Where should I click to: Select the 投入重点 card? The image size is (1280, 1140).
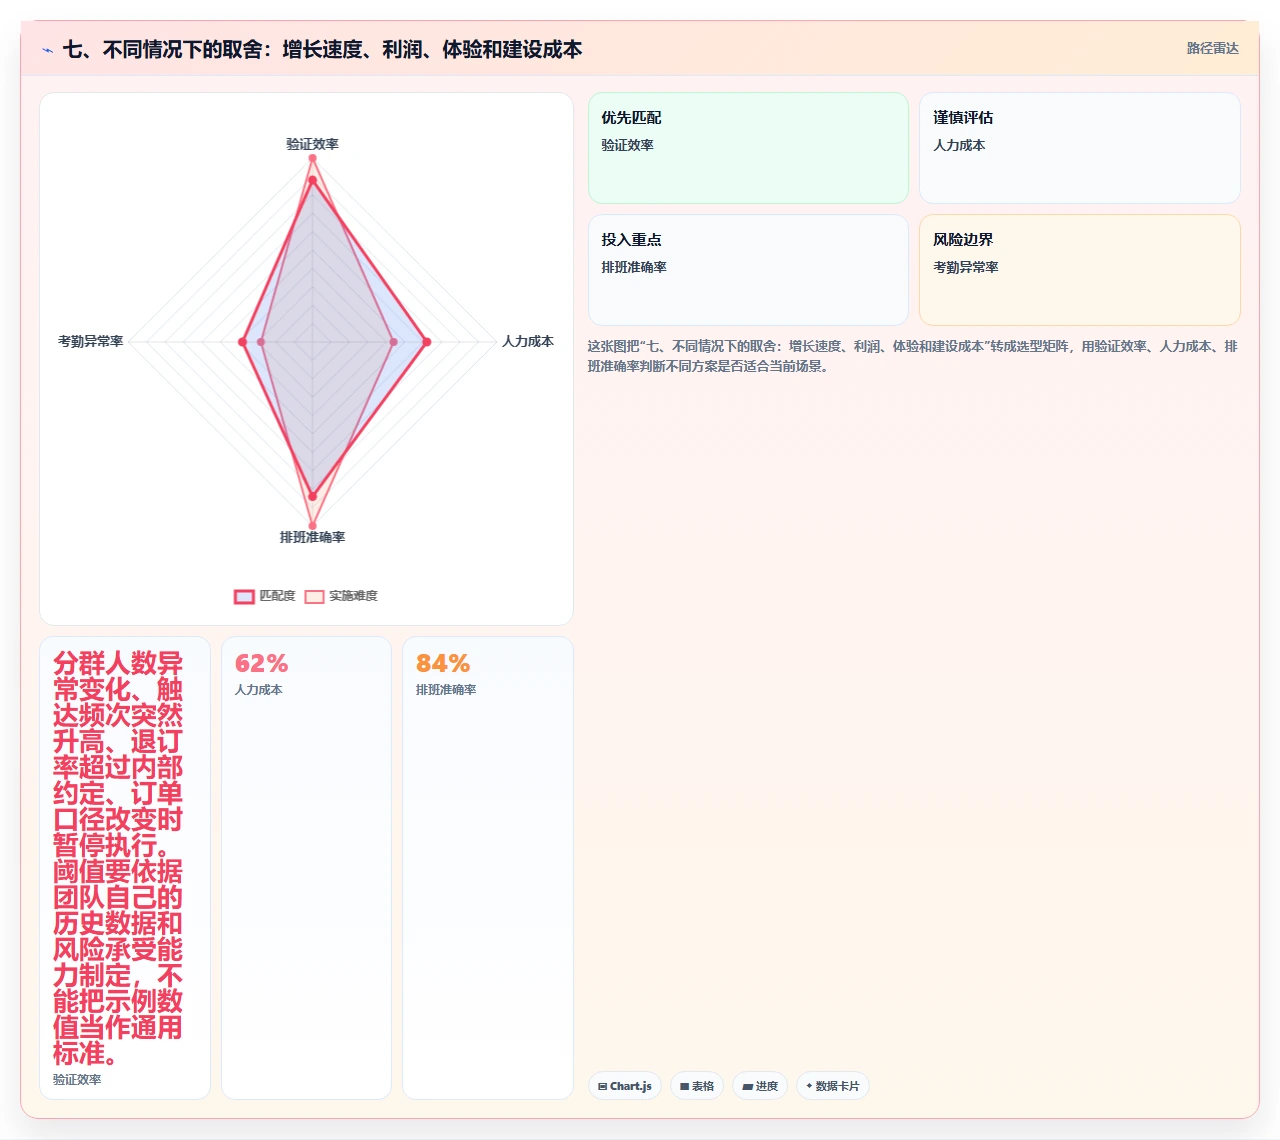(x=748, y=270)
